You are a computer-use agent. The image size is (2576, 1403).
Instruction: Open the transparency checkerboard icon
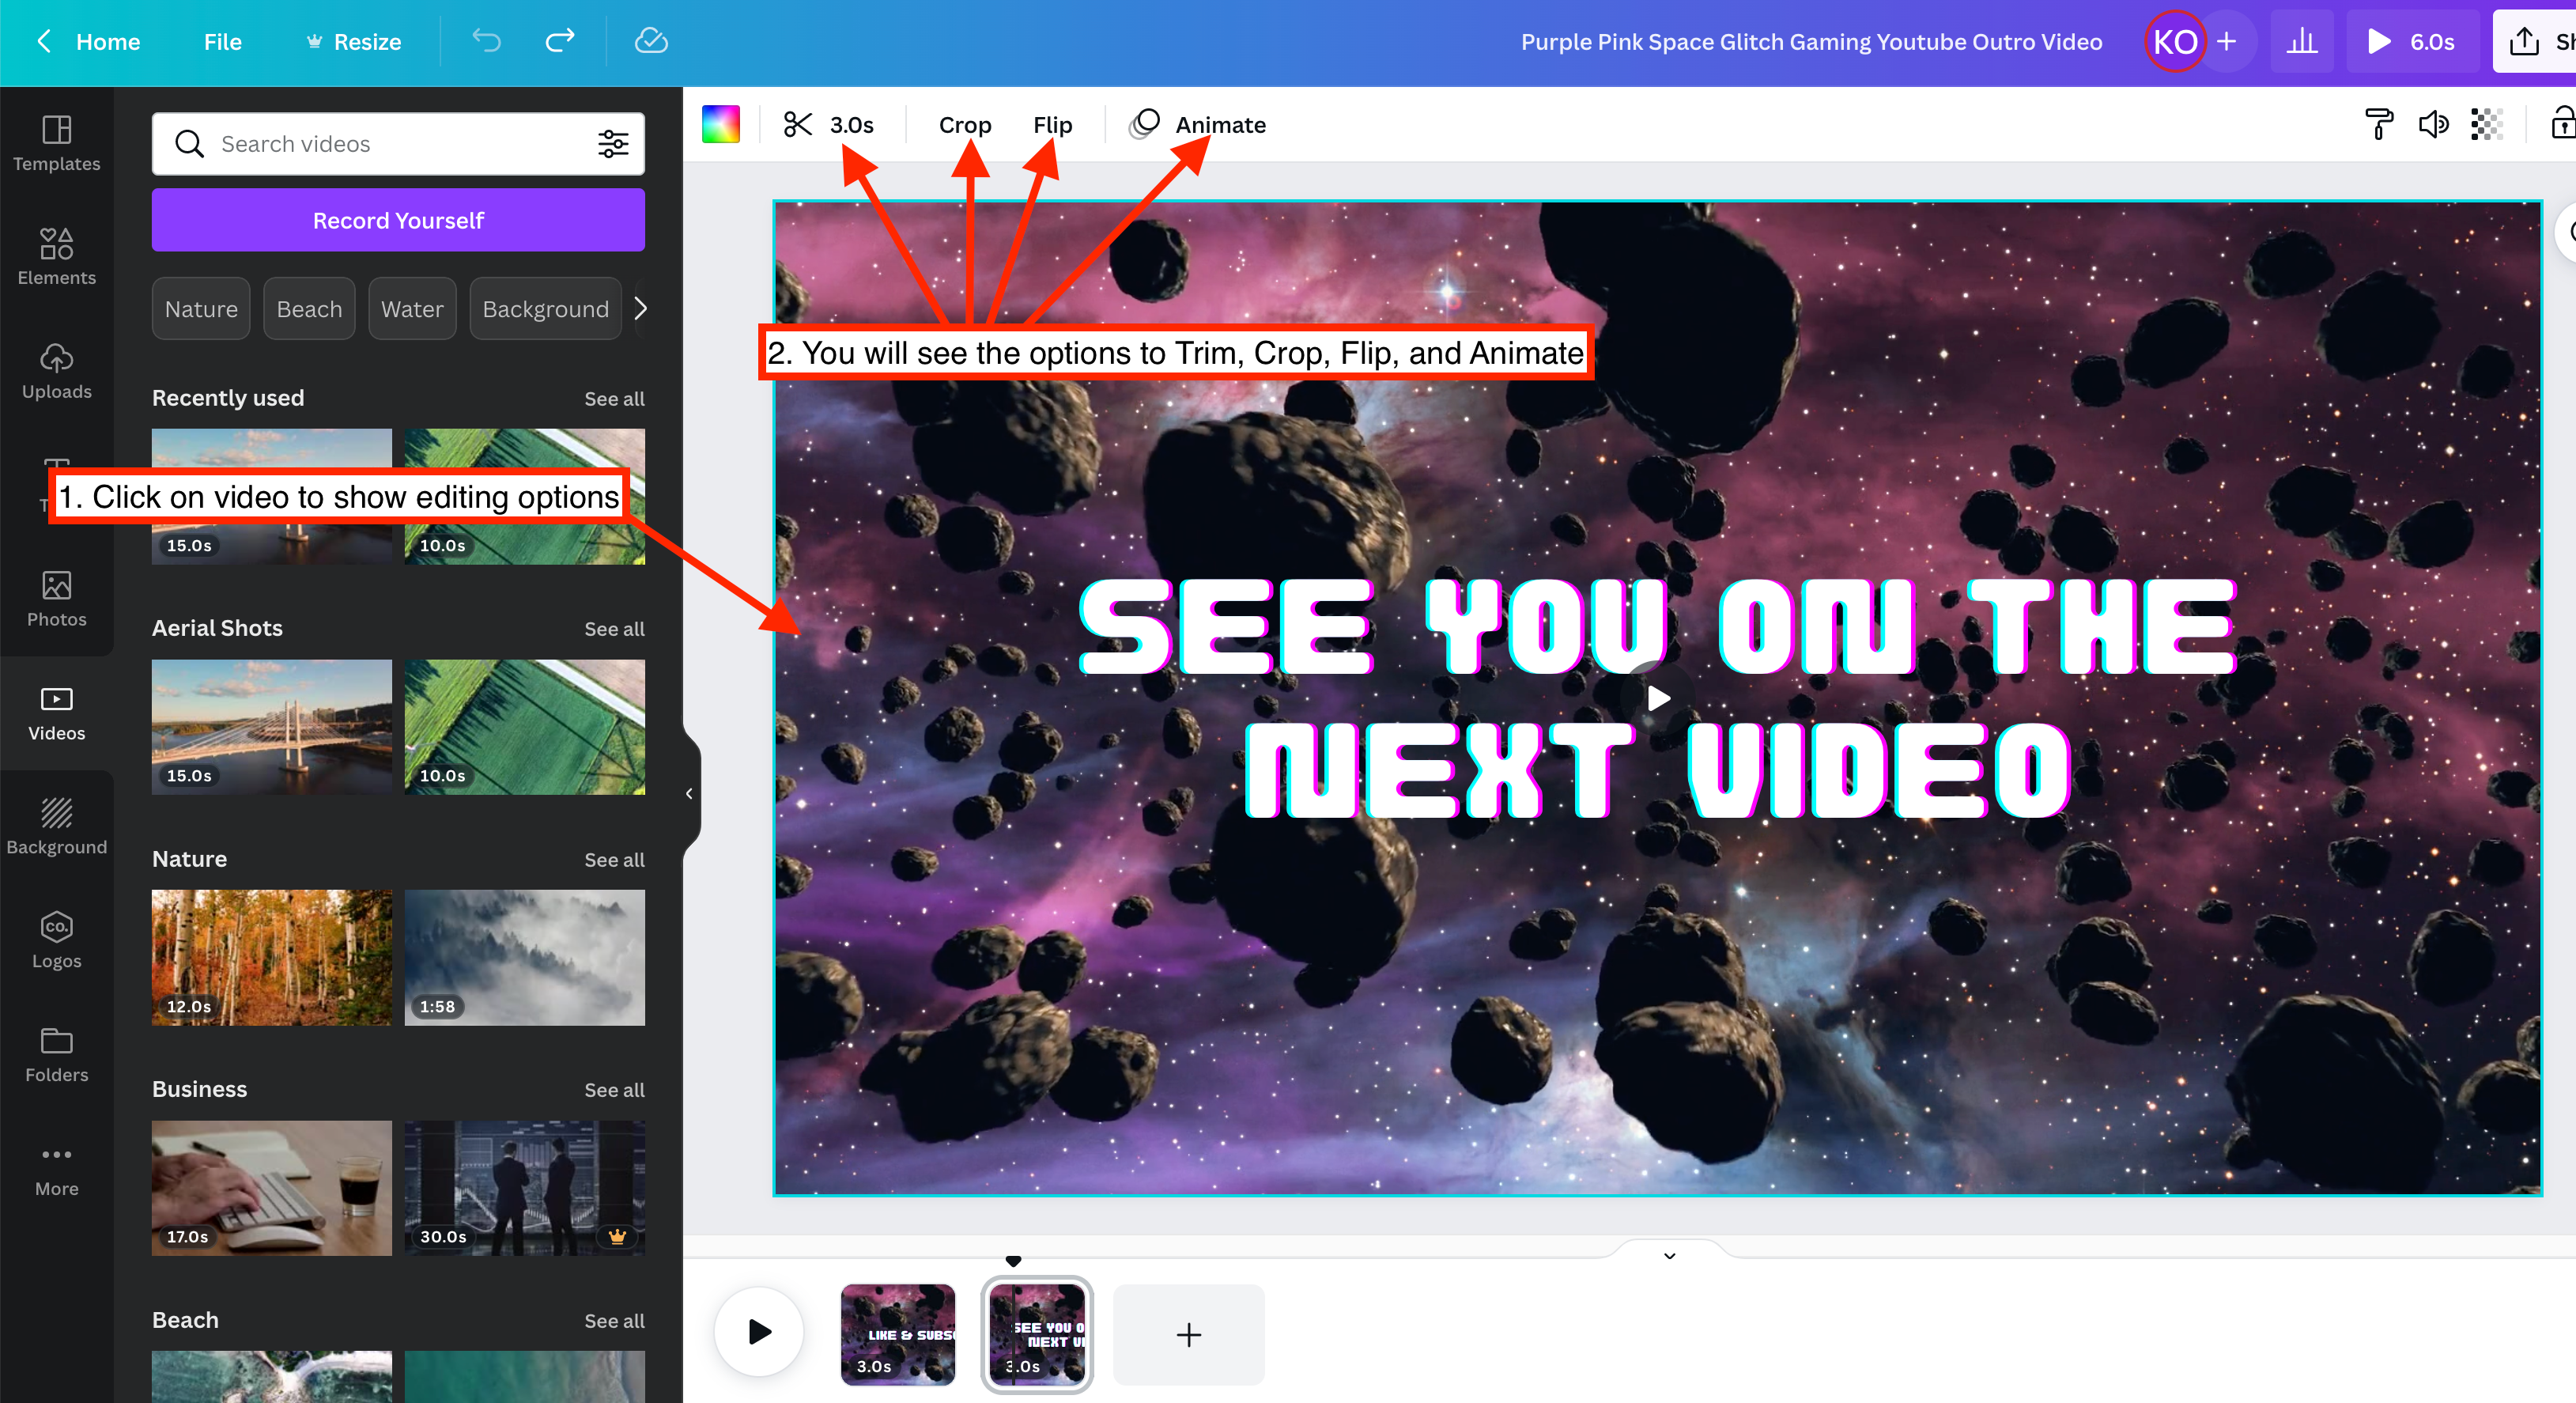pos(2486,124)
